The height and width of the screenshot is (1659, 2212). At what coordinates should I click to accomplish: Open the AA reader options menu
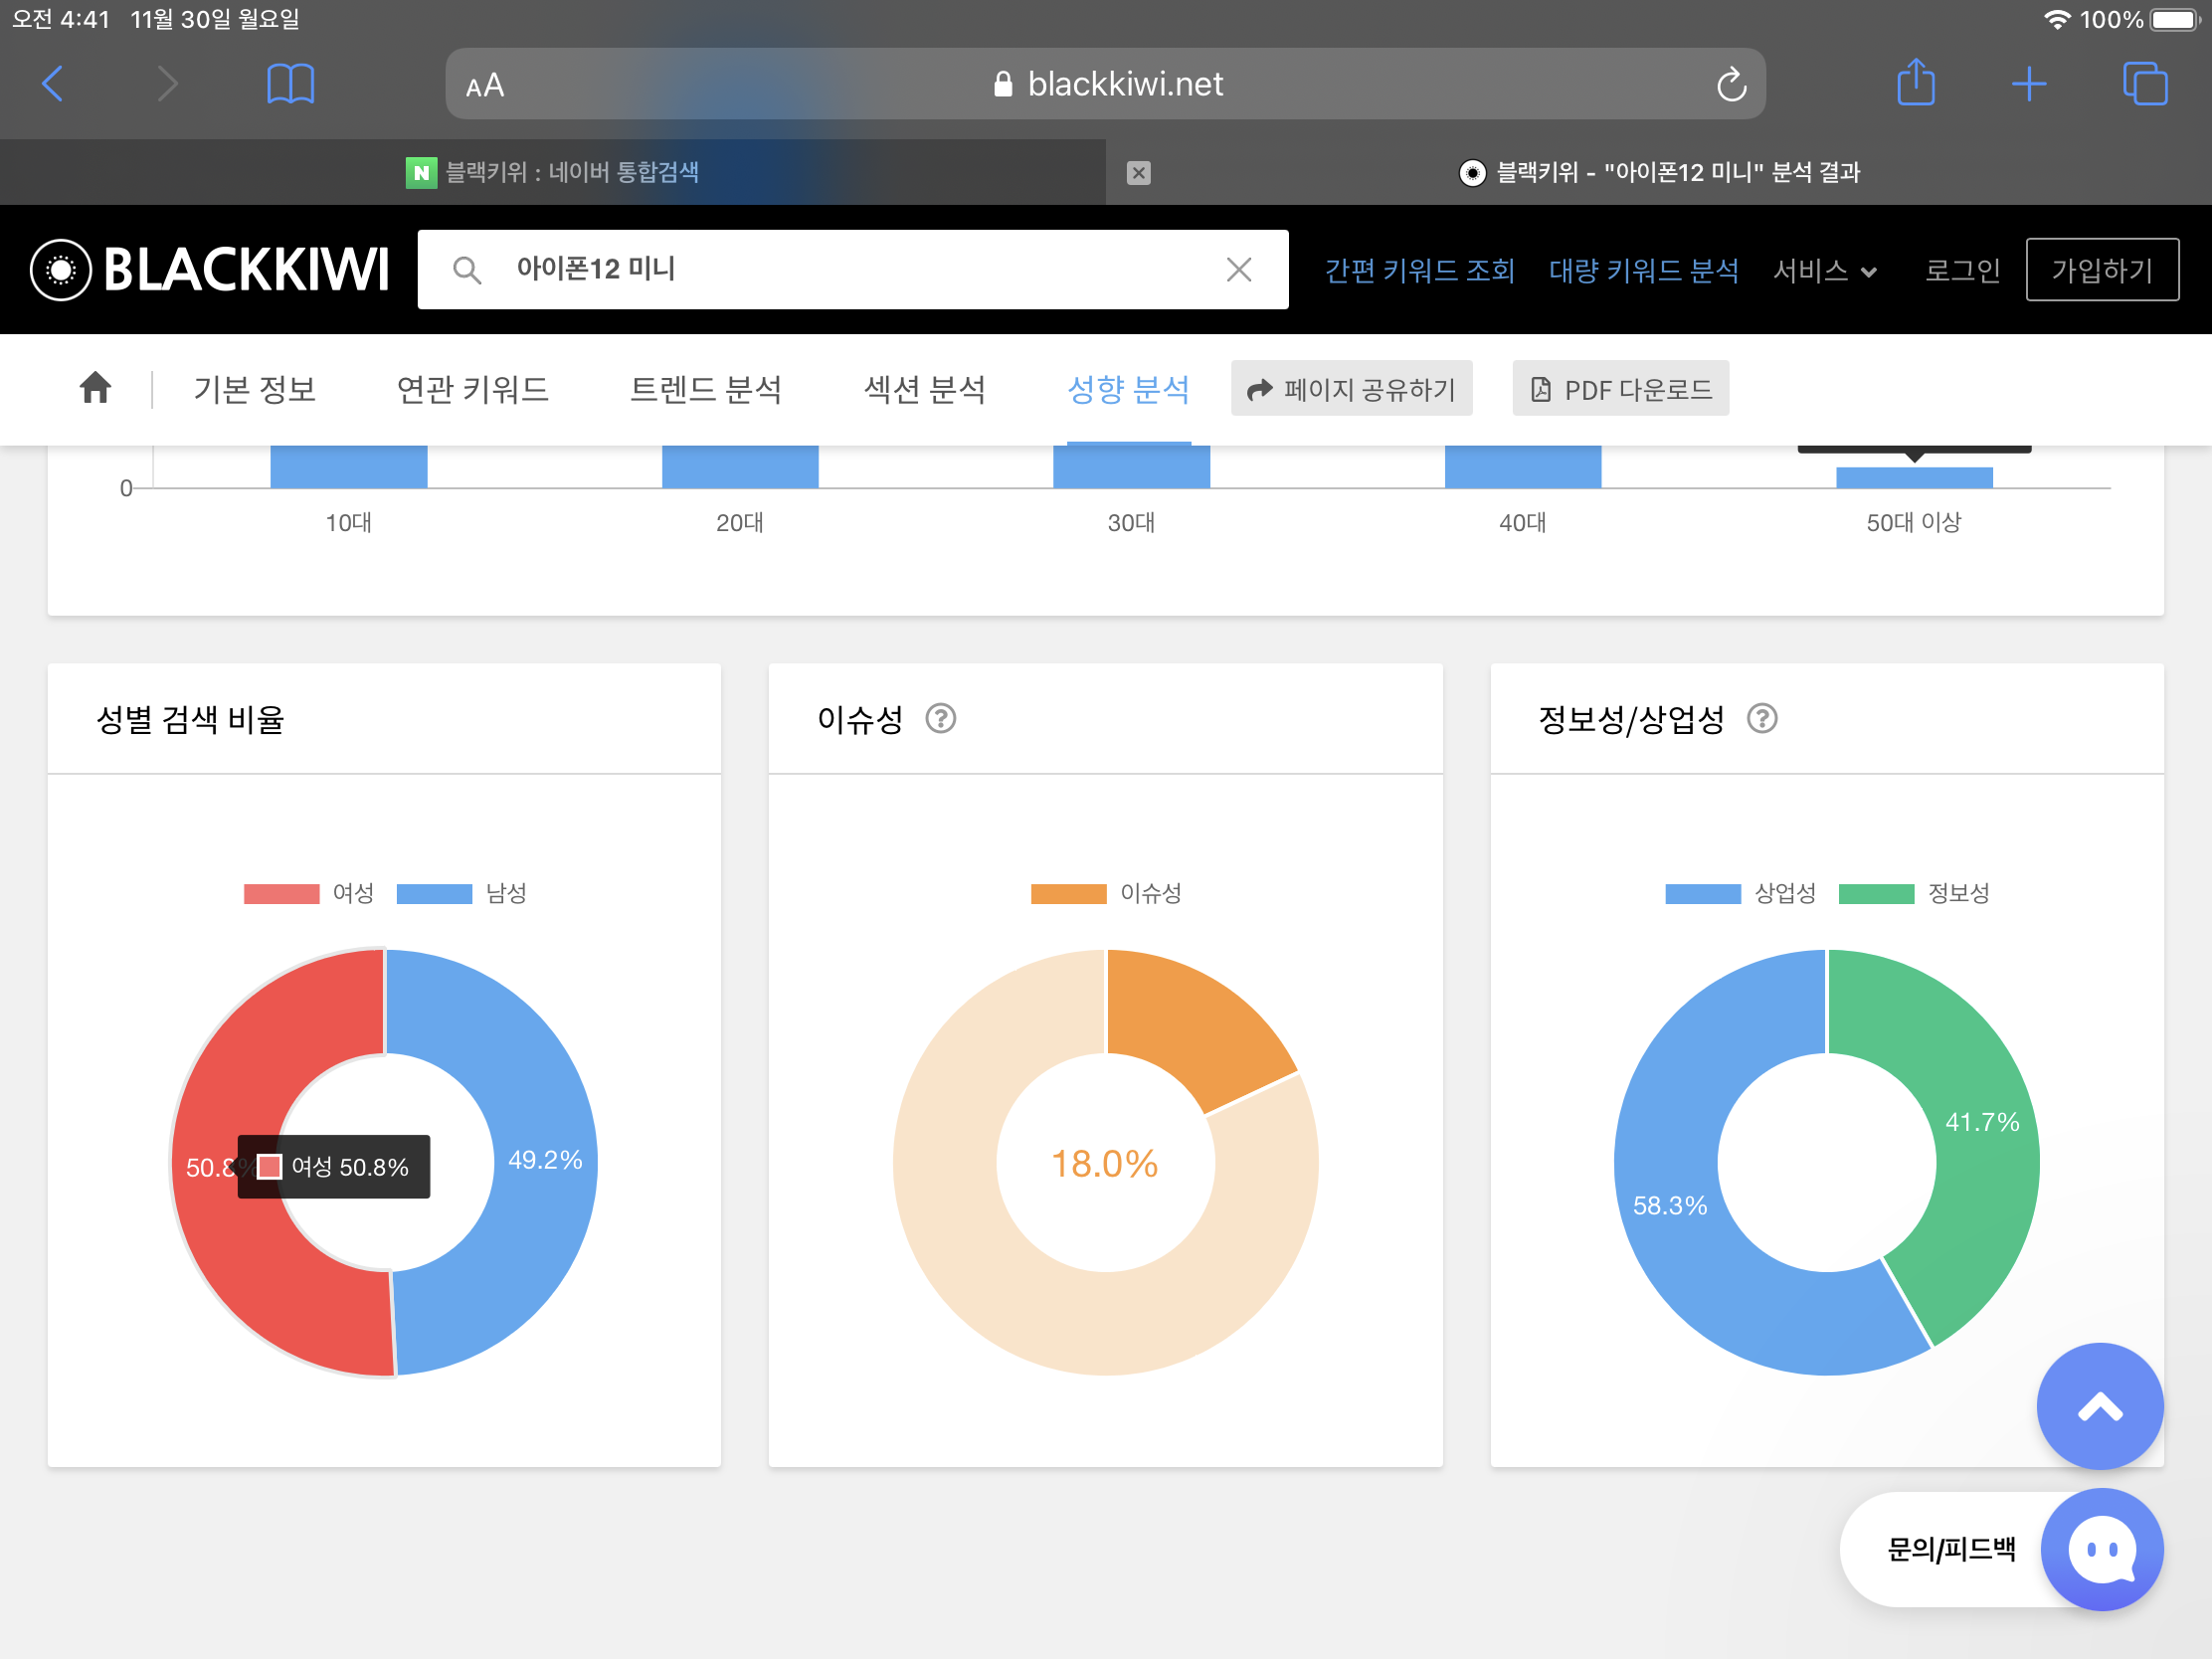pyautogui.click(x=485, y=86)
